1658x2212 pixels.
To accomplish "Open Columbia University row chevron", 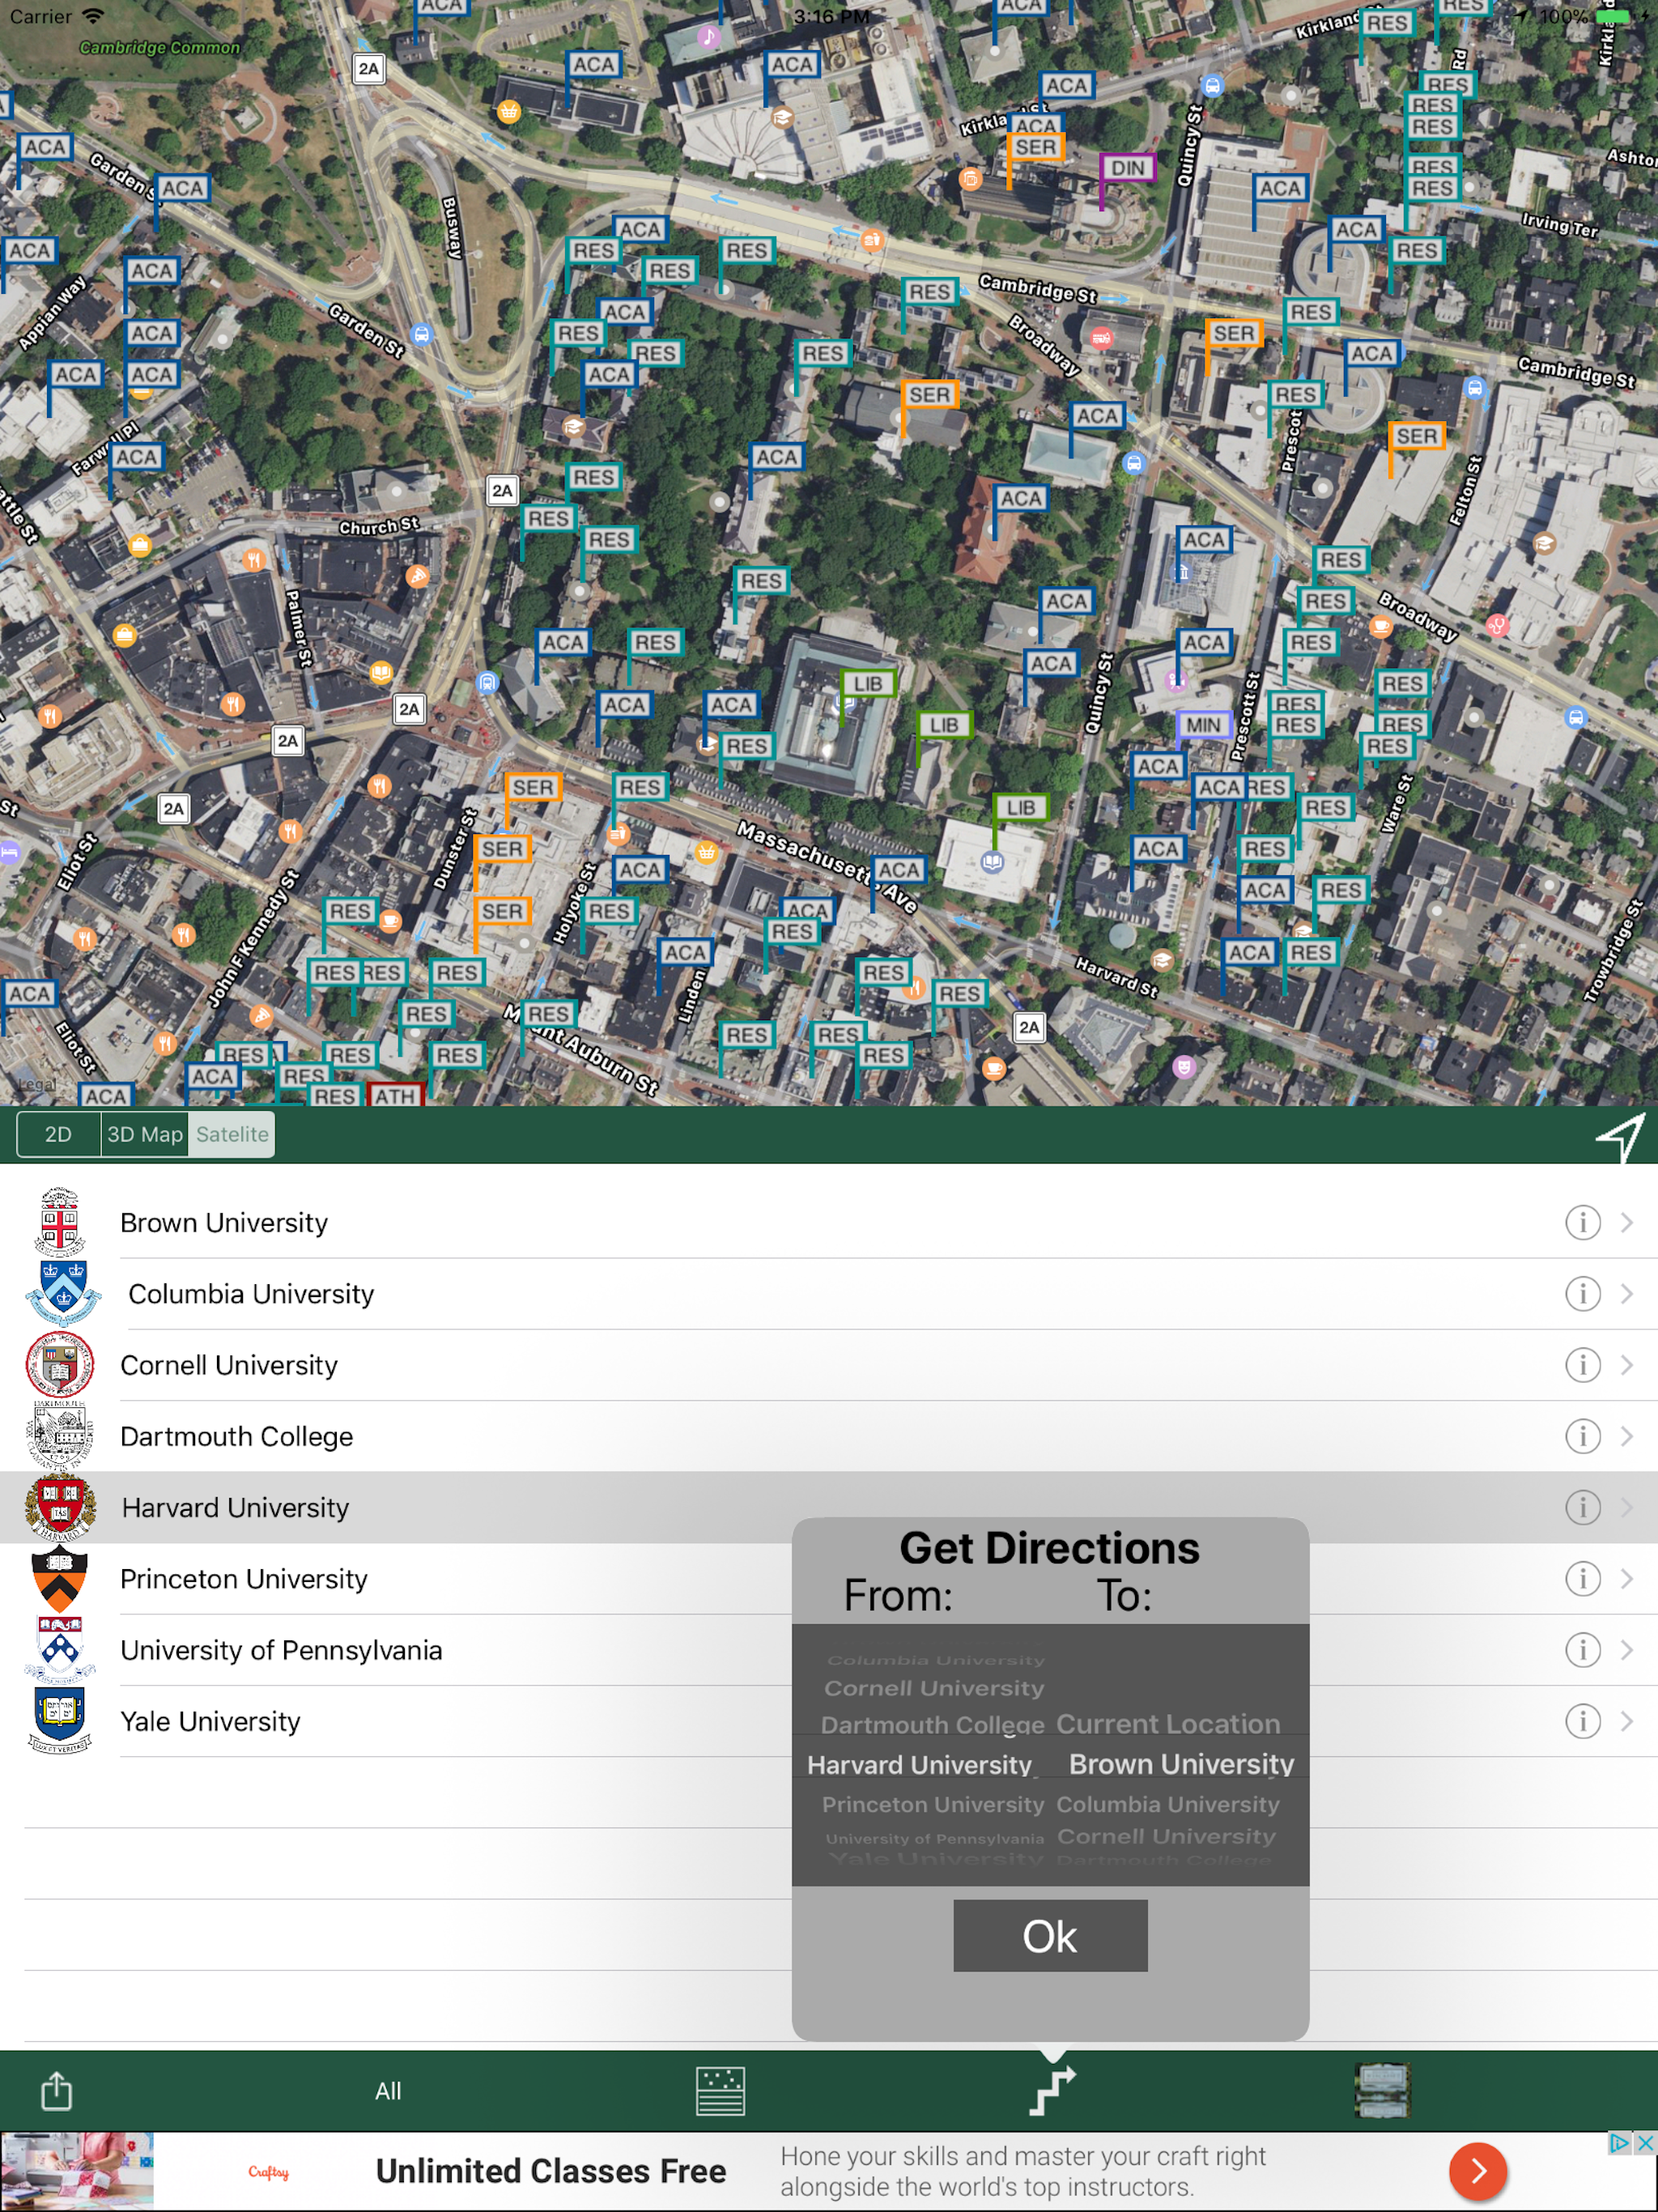I will 1627,1293.
